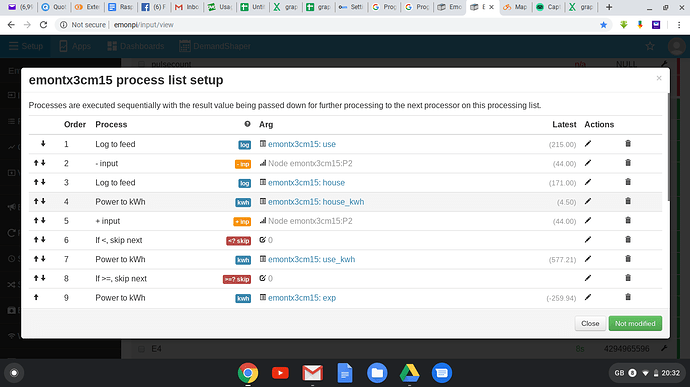Delete process 6 'If <, skip next'
690x387 pixels.
coord(628,240)
